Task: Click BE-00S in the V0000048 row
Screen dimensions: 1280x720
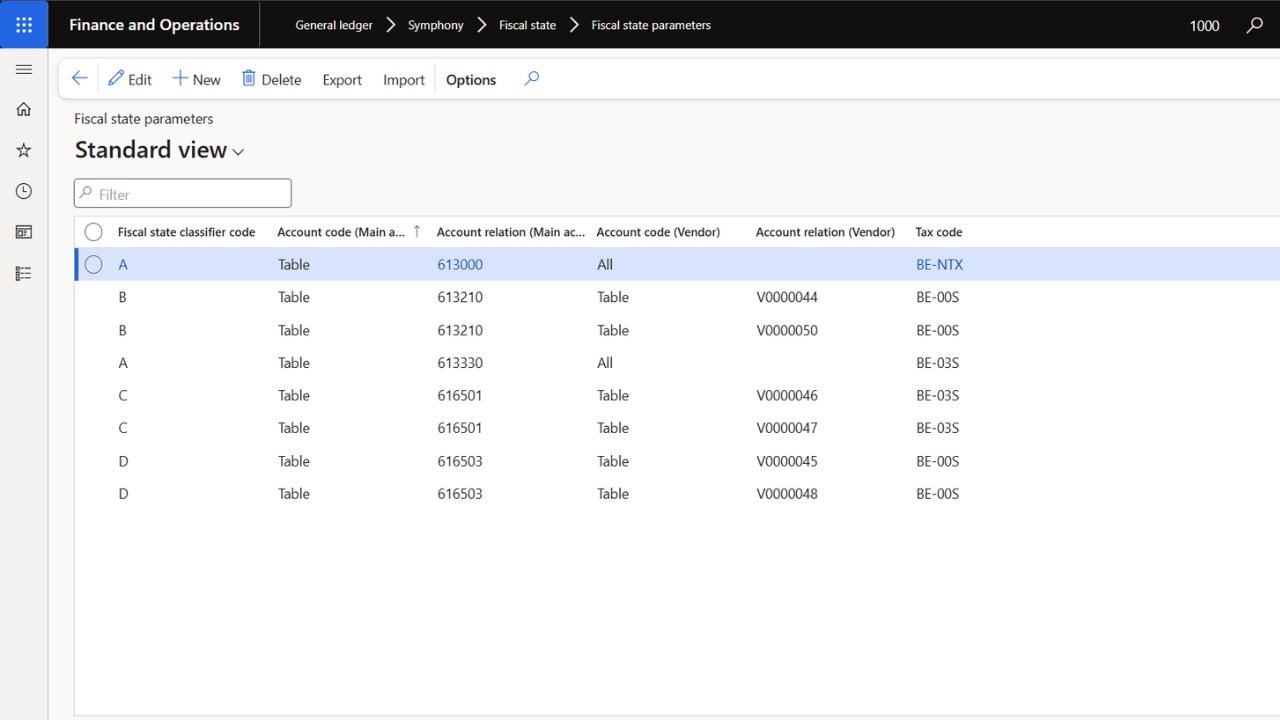Action: click(937, 494)
